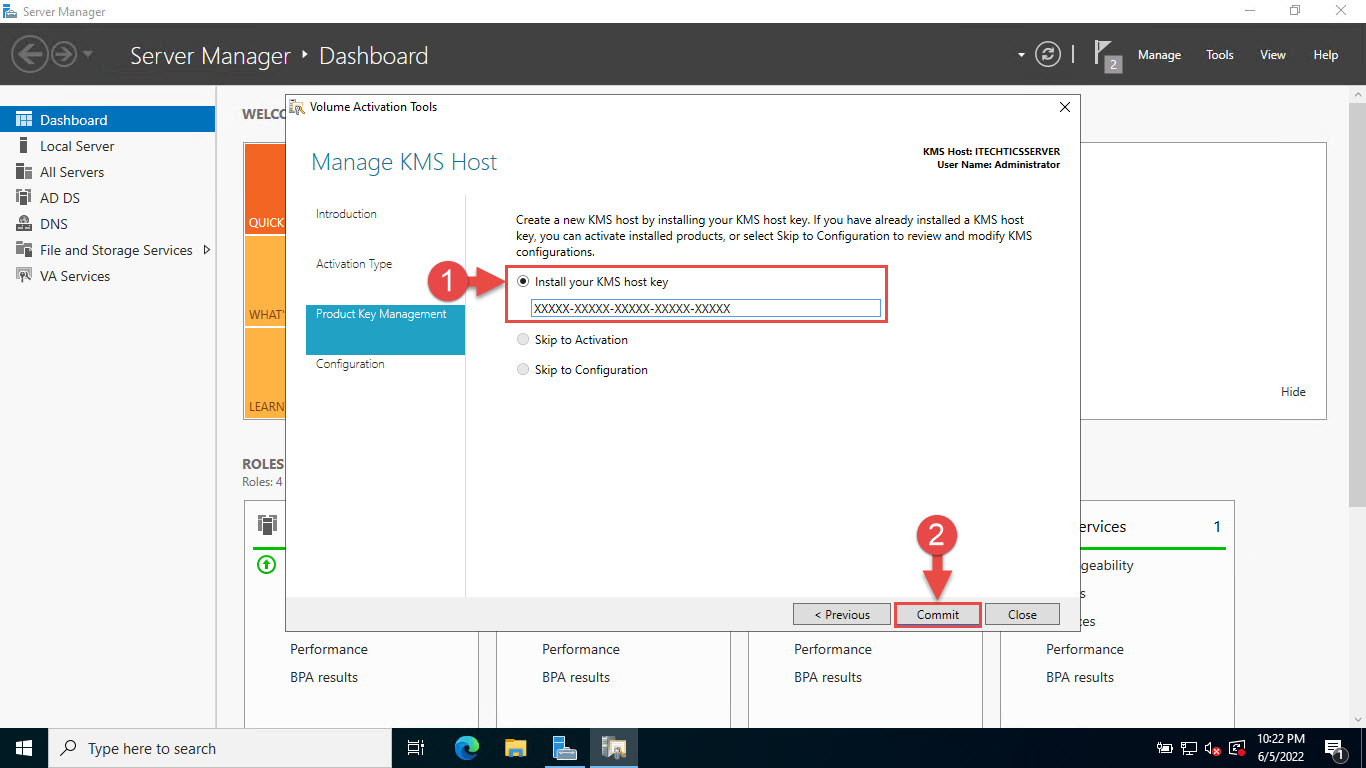Expand File and Storage Services chevron
Screen dimensions: 1366x768
208,250
